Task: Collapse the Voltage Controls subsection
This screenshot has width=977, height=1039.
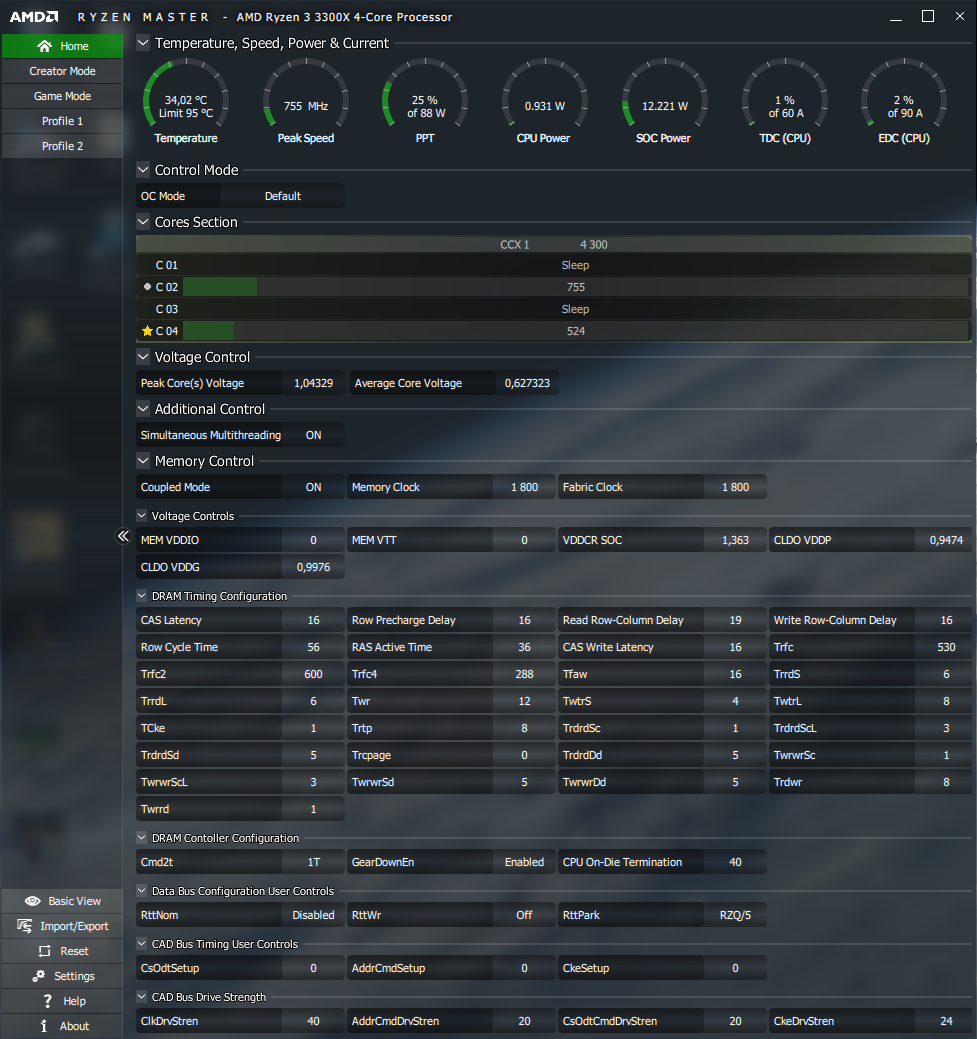Action: (x=142, y=516)
